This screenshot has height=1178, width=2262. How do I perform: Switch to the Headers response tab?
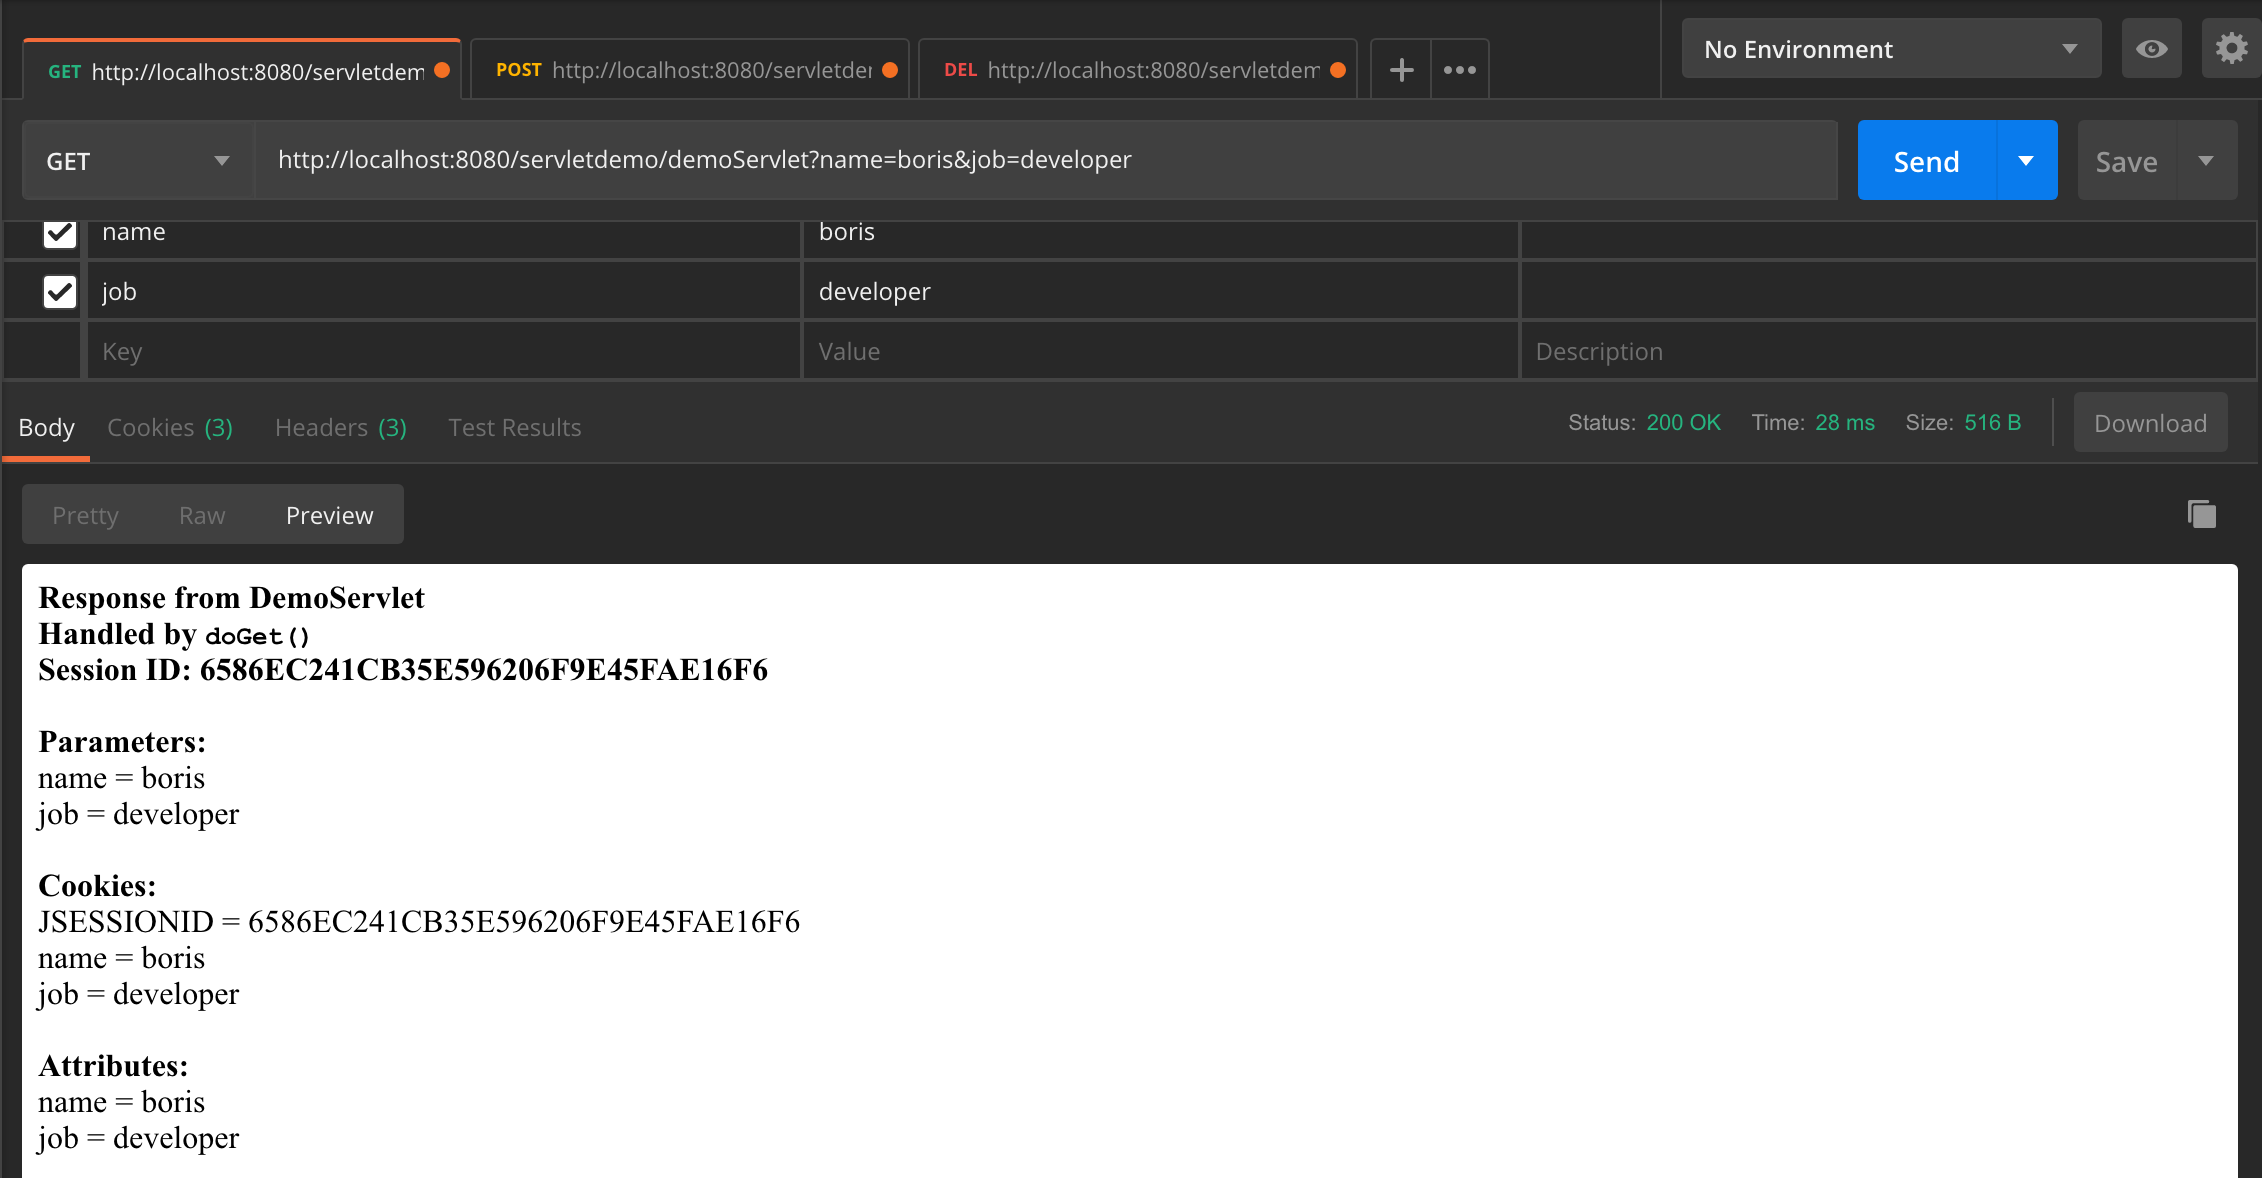[x=339, y=427]
